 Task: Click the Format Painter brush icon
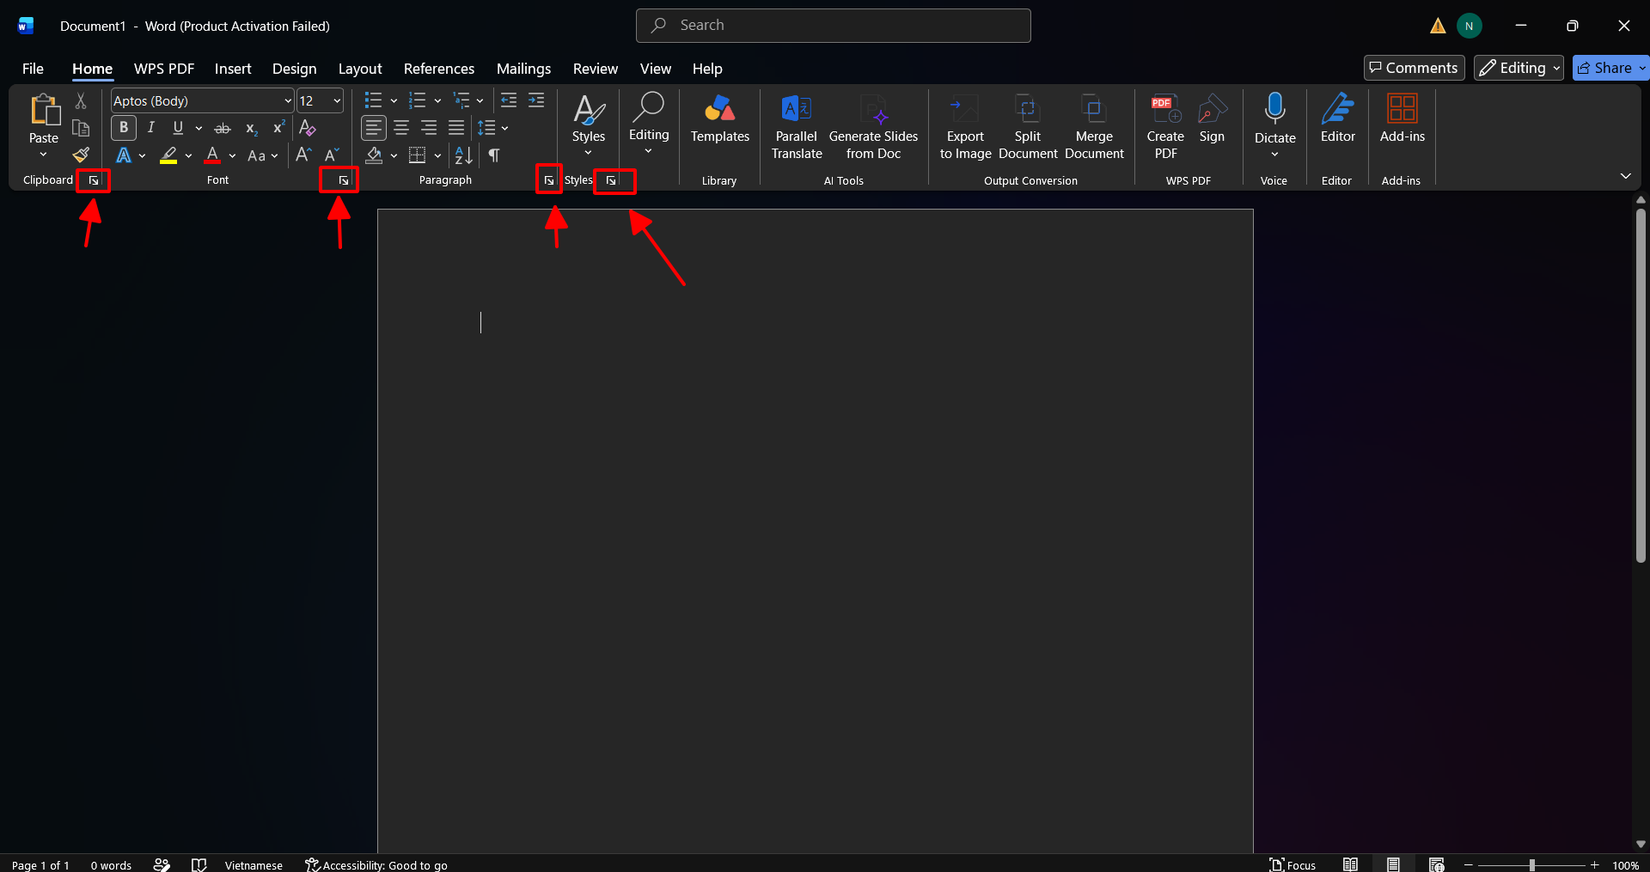(x=81, y=155)
